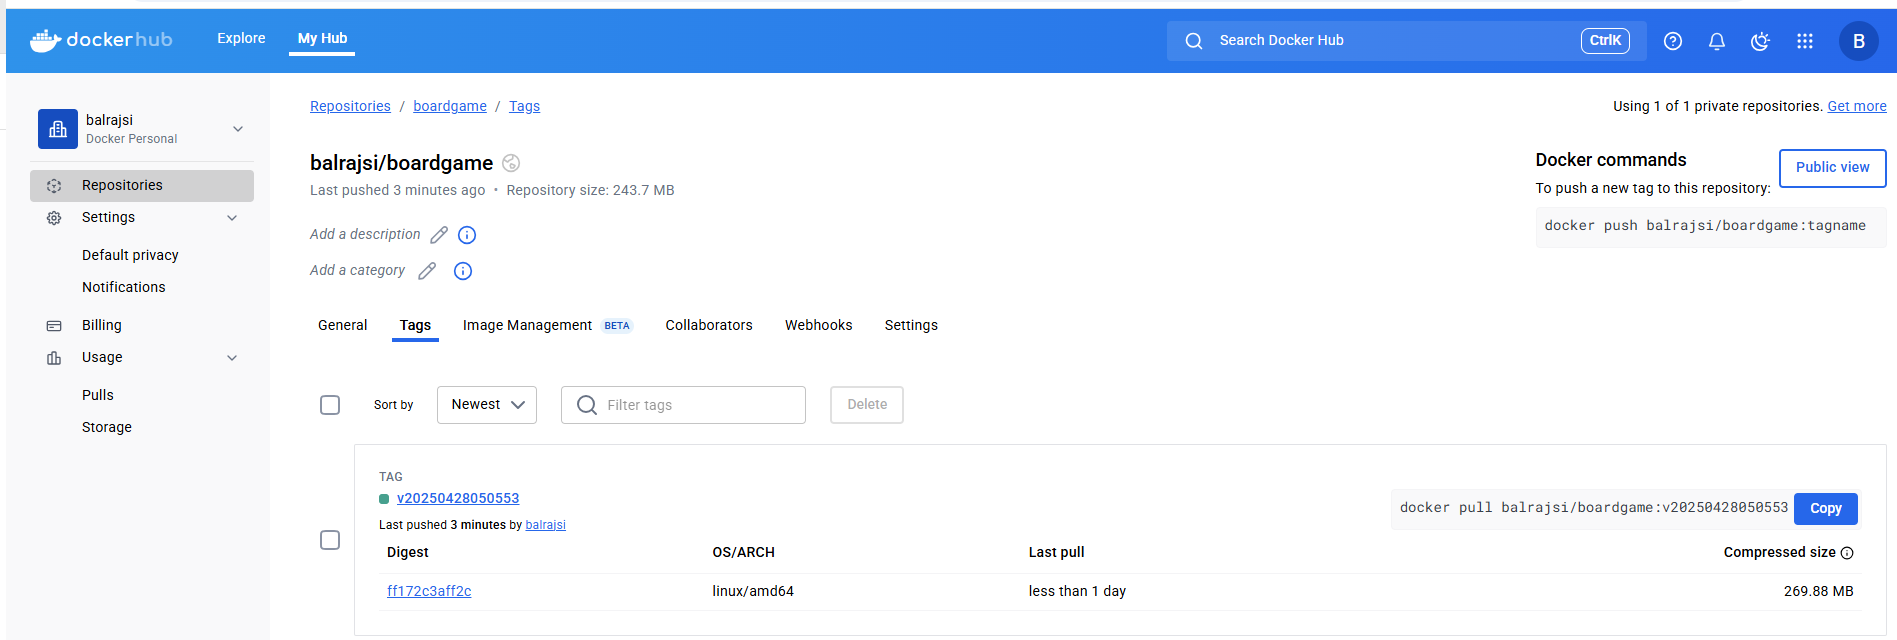Tick the select-all tags checkbox
The height and width of the screenshot is (640, 1897).
330,405
